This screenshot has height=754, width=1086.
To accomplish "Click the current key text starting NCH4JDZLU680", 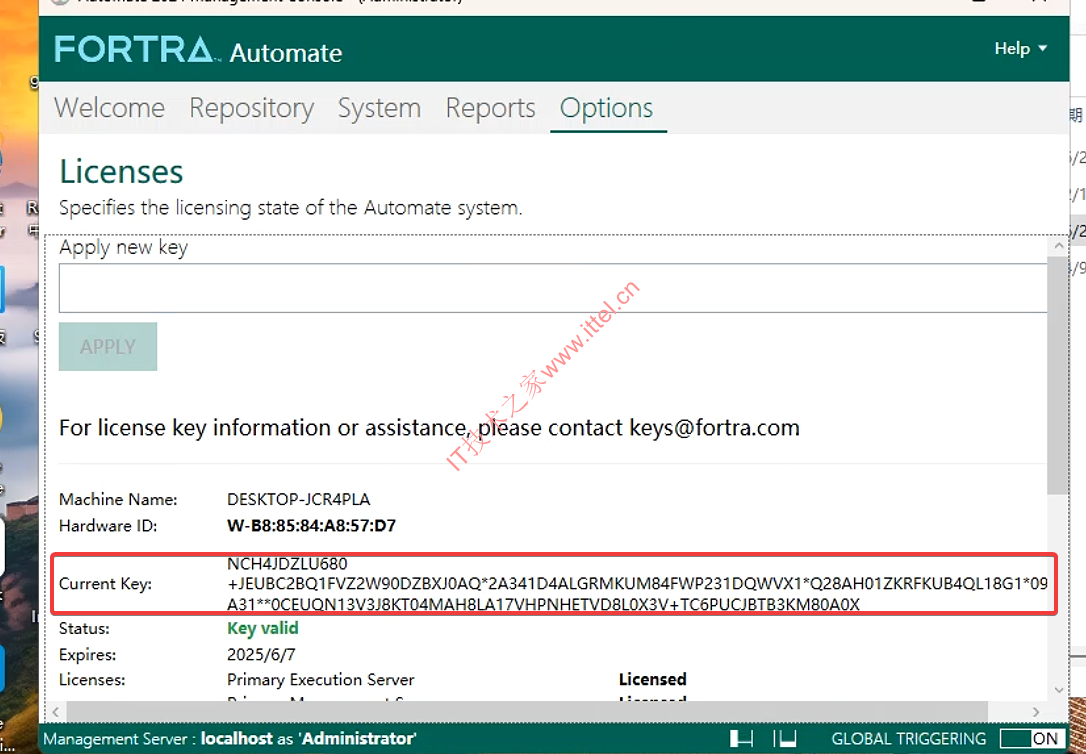I will pyautogui.click(x=637, y=584).
